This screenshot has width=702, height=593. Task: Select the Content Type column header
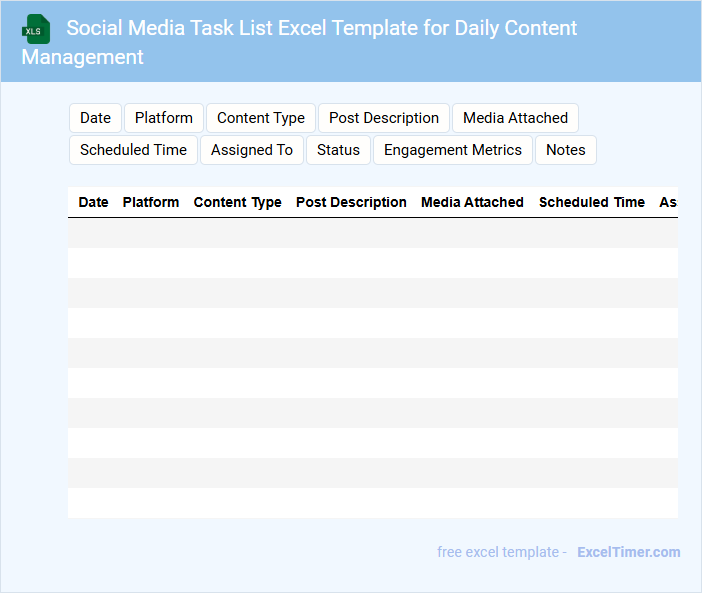click(x=238, y=202)
